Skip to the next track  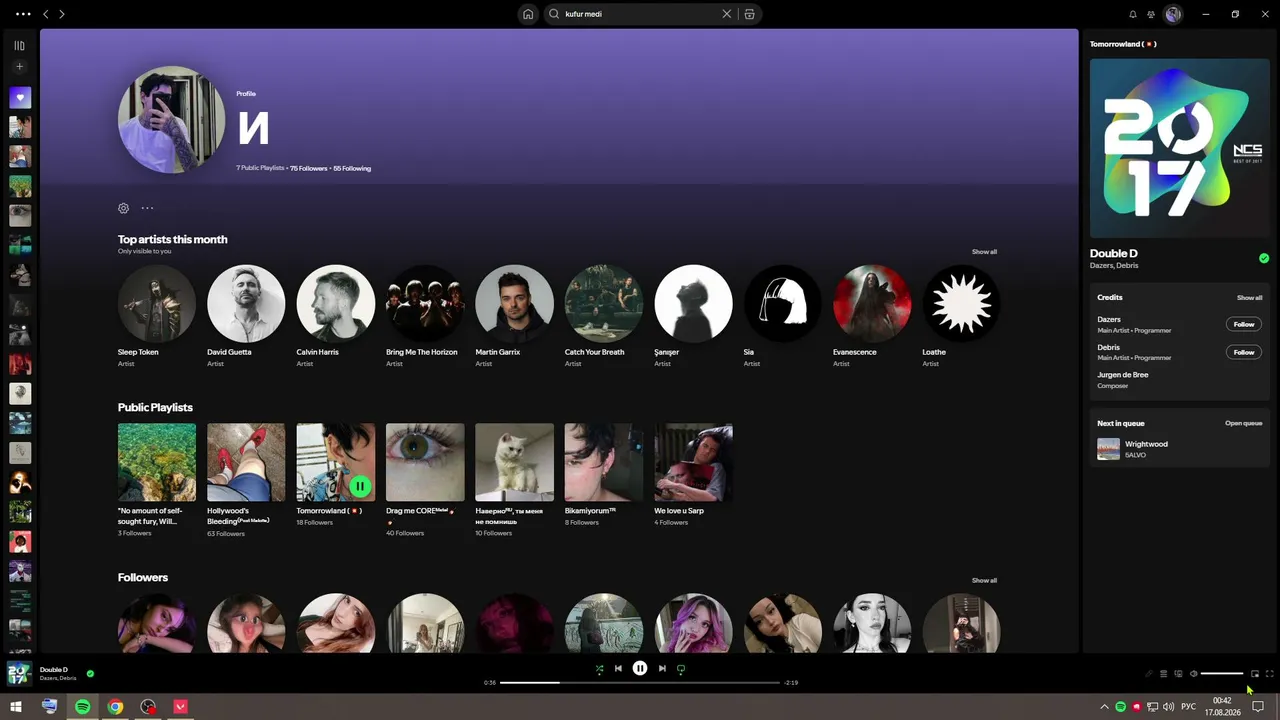[x=662, y=669]
